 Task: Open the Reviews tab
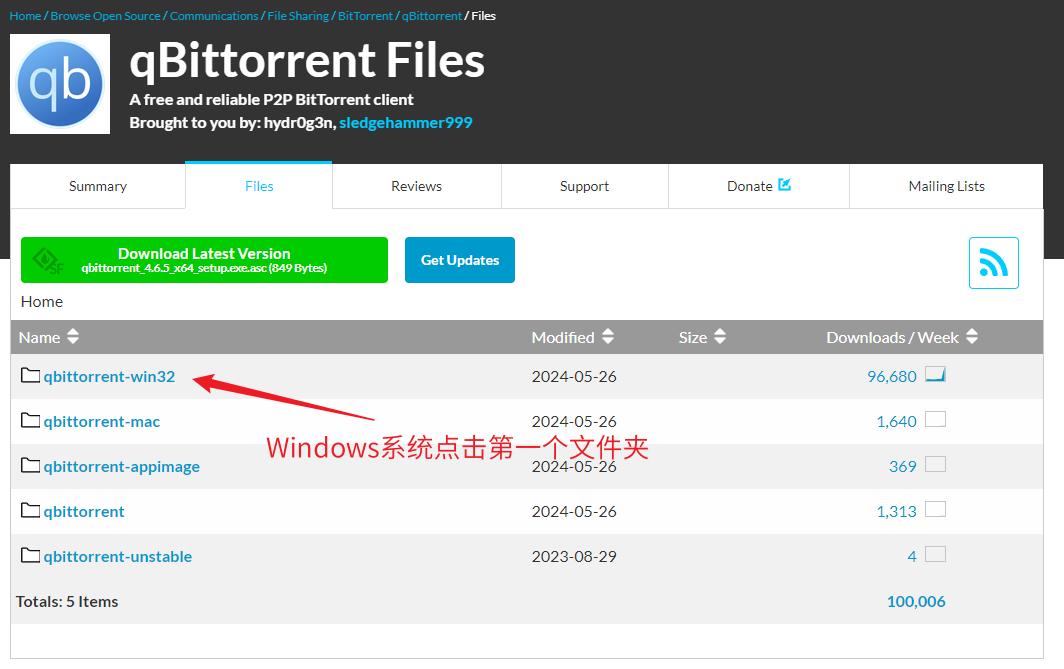tap(416, 186)
